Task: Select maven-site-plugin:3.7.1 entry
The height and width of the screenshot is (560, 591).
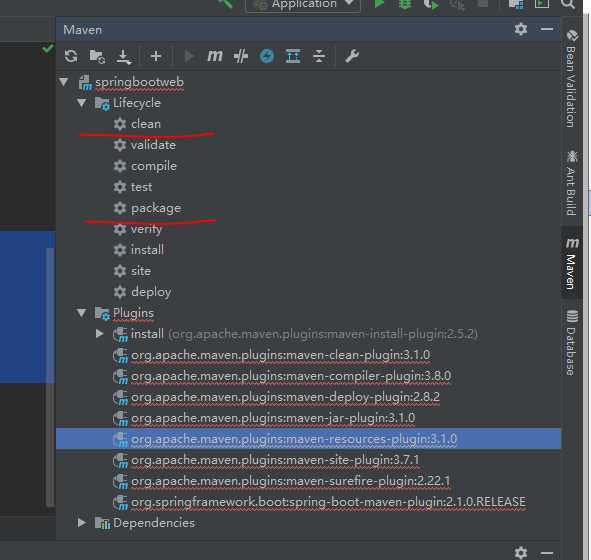Action: (275, 460)
